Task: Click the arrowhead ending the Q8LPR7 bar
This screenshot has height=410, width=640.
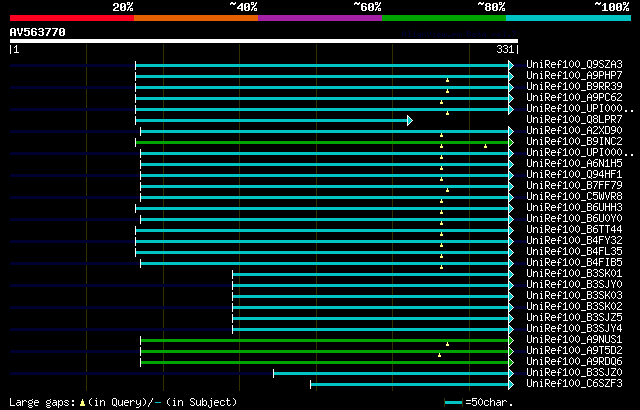Action: [410, 120]
